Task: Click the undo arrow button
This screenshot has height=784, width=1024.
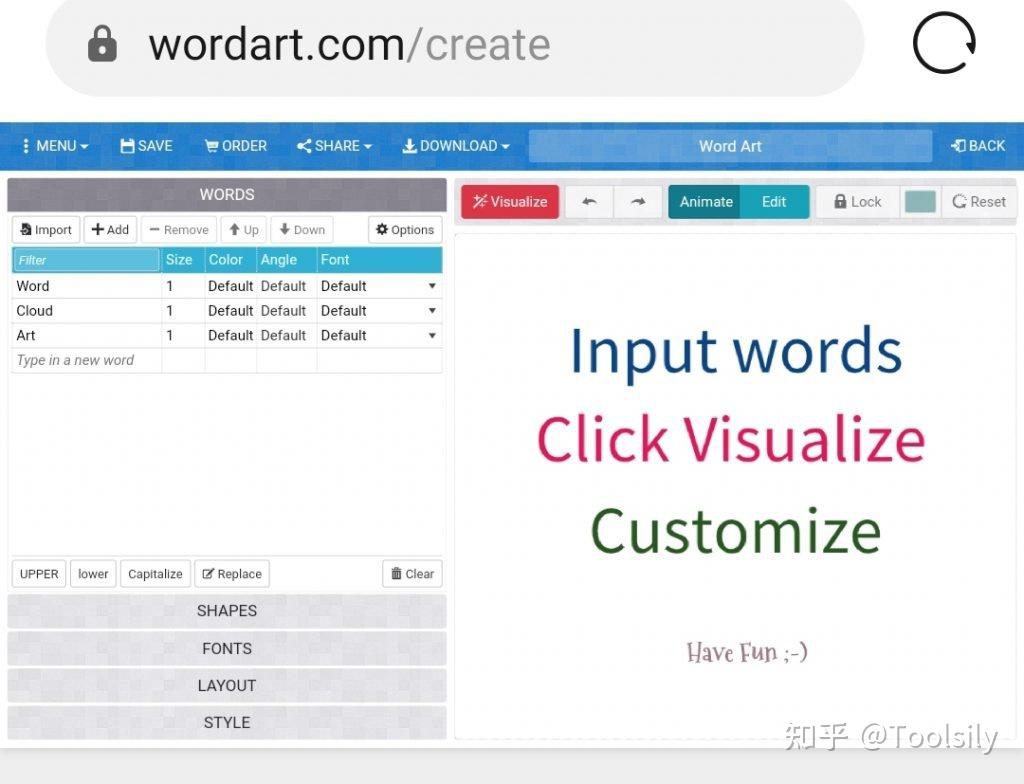Action: point(589,201)
